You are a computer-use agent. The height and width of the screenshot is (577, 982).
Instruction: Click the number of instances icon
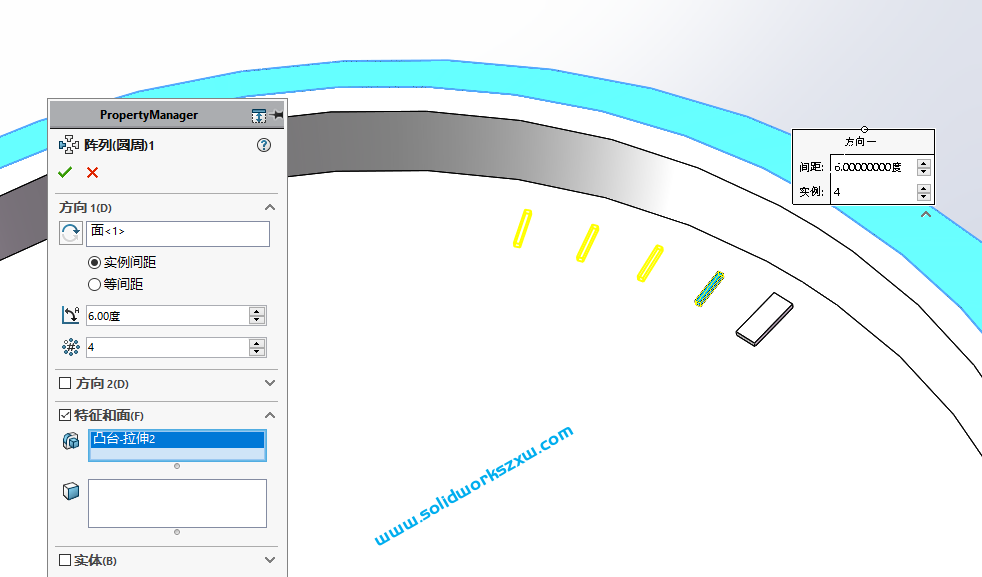[69, 347]
